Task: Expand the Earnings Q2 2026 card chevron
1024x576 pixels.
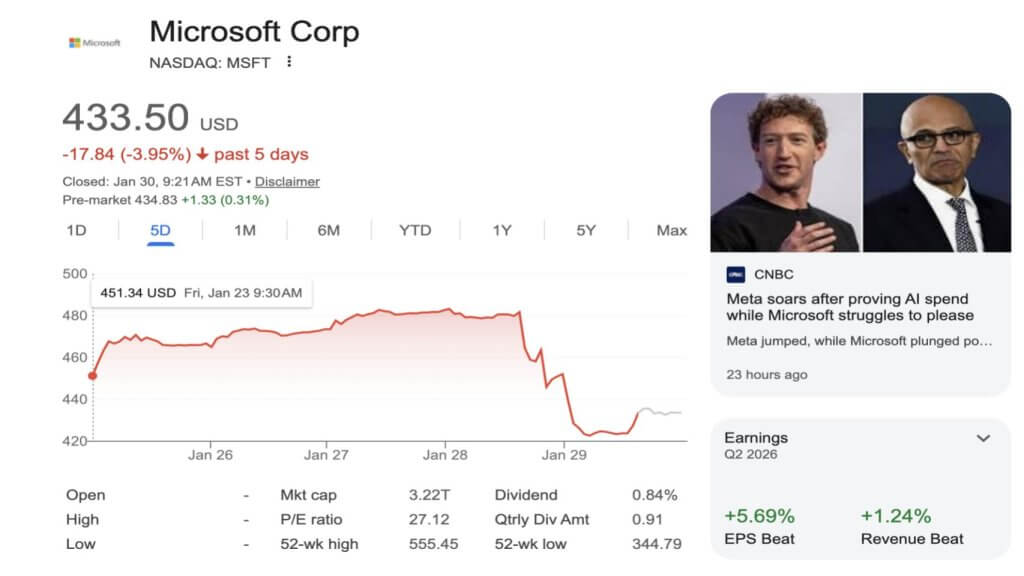Action: (983, 438)
